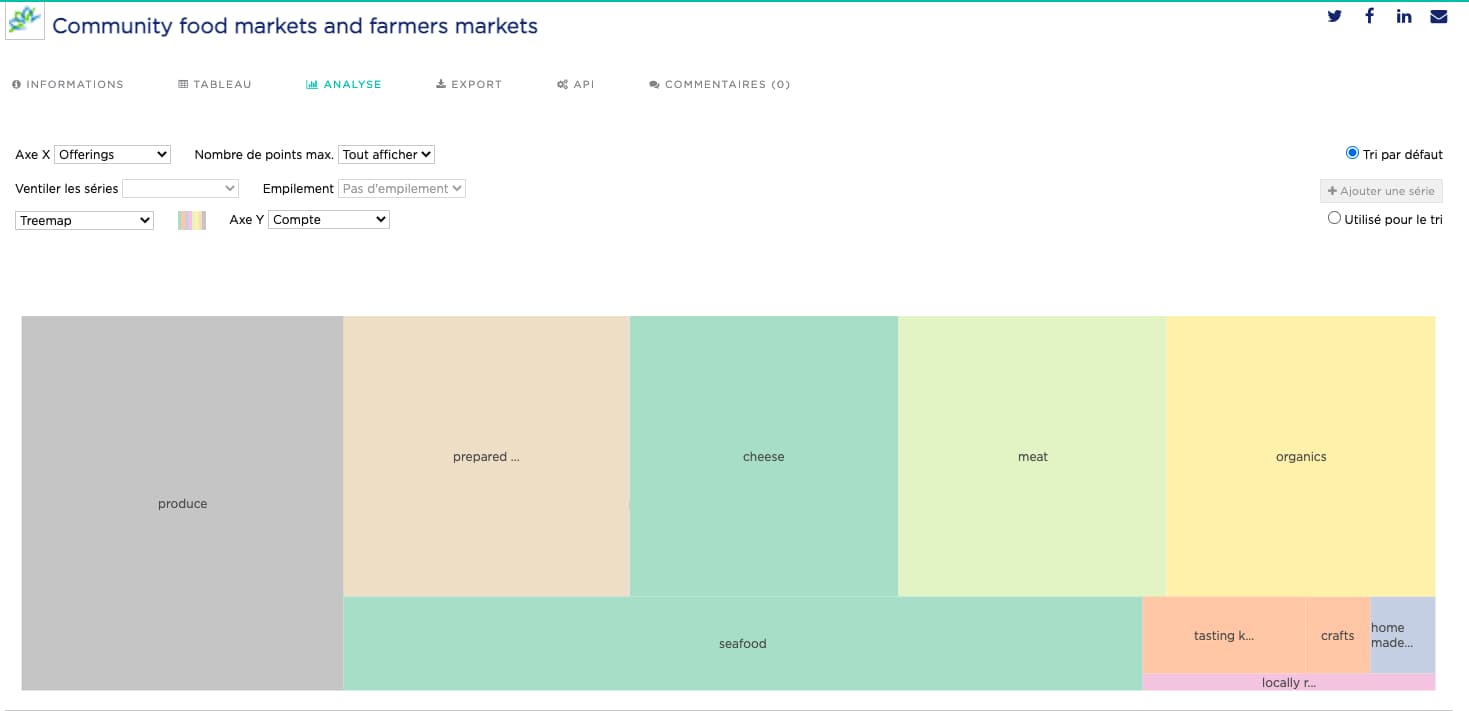Open the chart color palette swatch
The height and width of the screenshot is (711, 1469).
[x=191, y=221]
